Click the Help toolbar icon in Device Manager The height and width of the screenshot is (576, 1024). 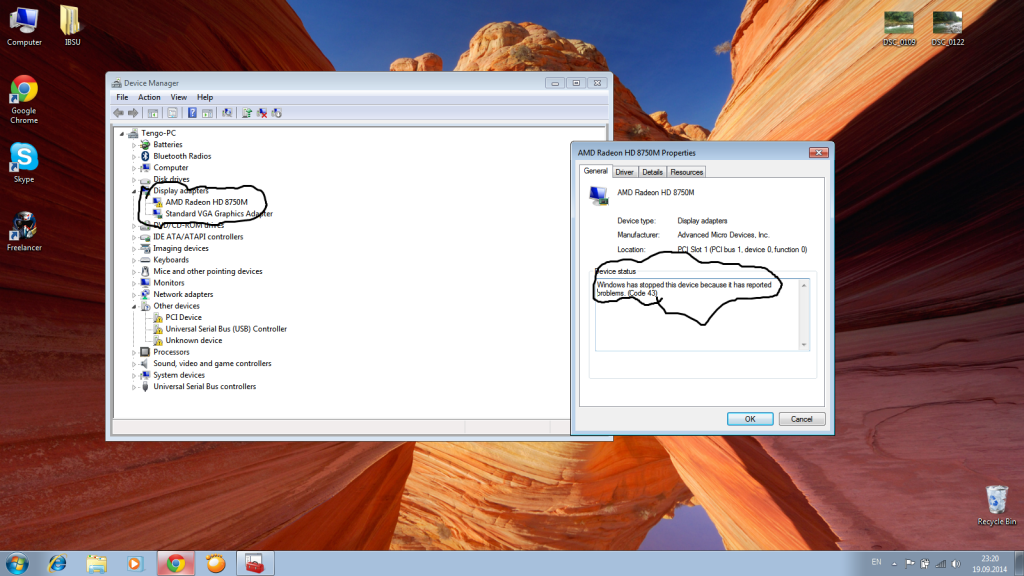point(192,113)
